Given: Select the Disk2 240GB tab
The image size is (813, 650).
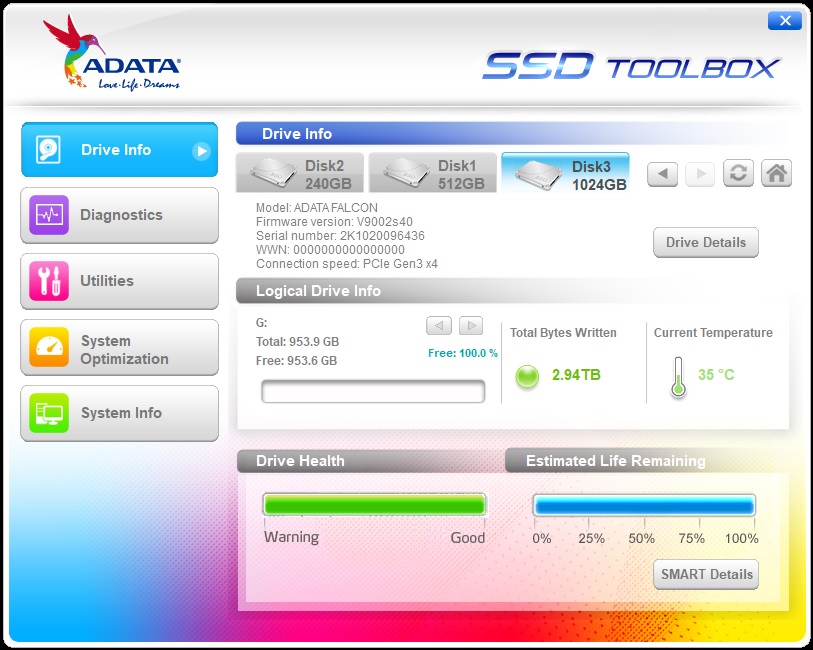Looking at the screenshot, I should [300, 173].
